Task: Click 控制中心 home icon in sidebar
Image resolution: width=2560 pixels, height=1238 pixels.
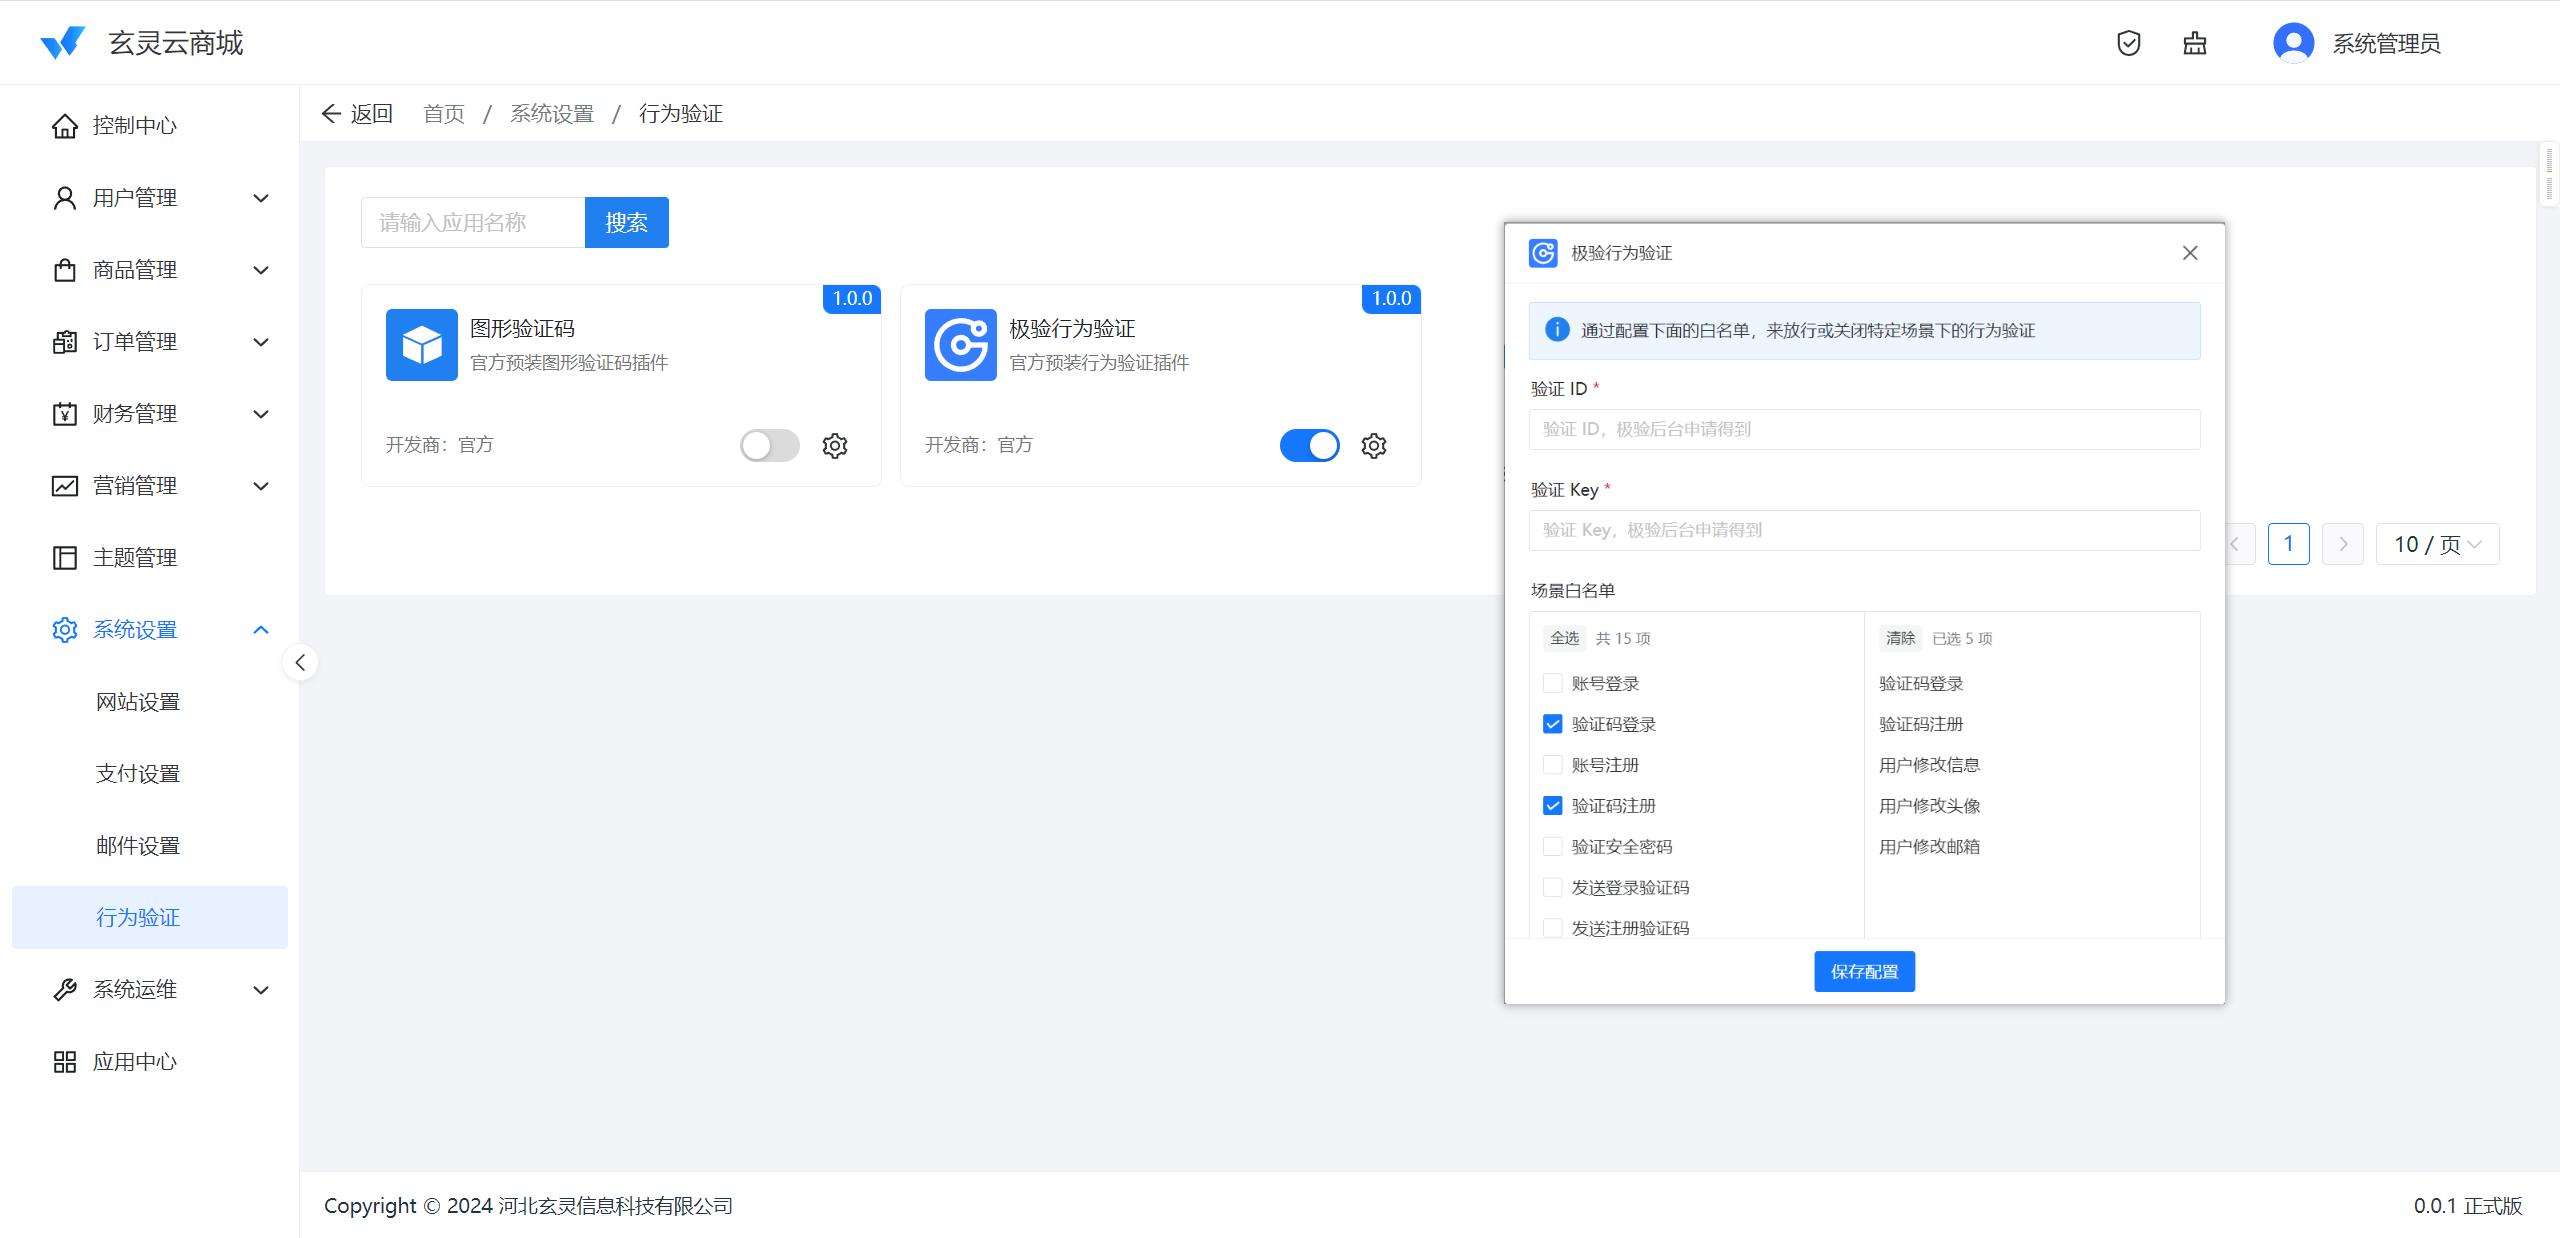Action: coord(65,126)
